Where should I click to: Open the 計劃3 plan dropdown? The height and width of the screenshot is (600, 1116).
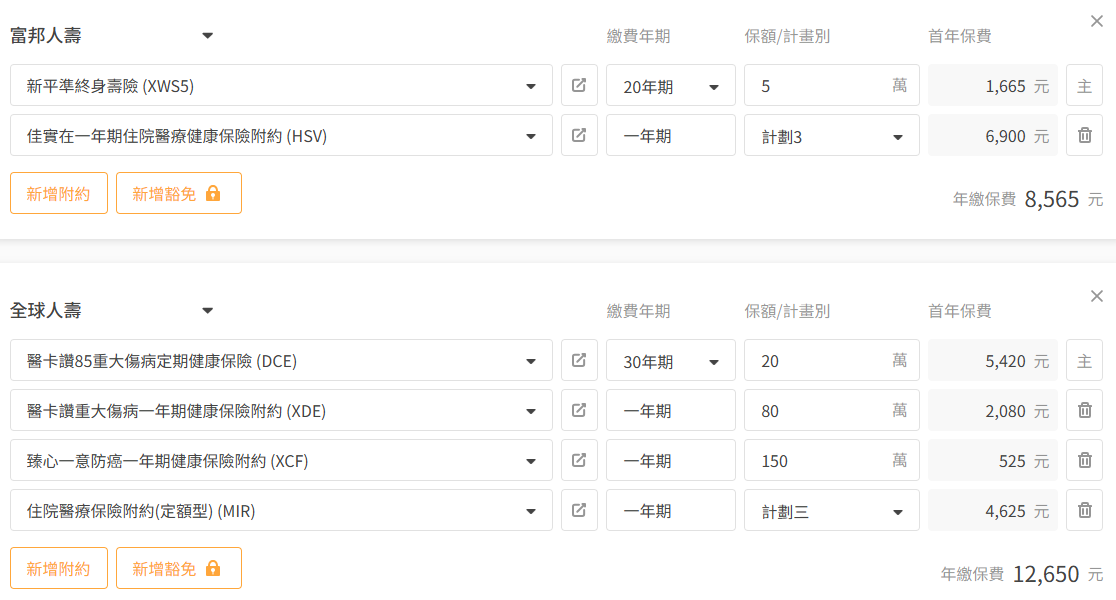[831, 136]
